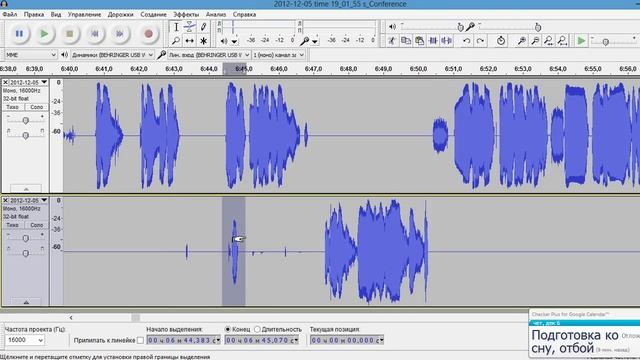Skip to start of the project
The height and width of the screenshot is (360, 640).
tap(95, 34)
